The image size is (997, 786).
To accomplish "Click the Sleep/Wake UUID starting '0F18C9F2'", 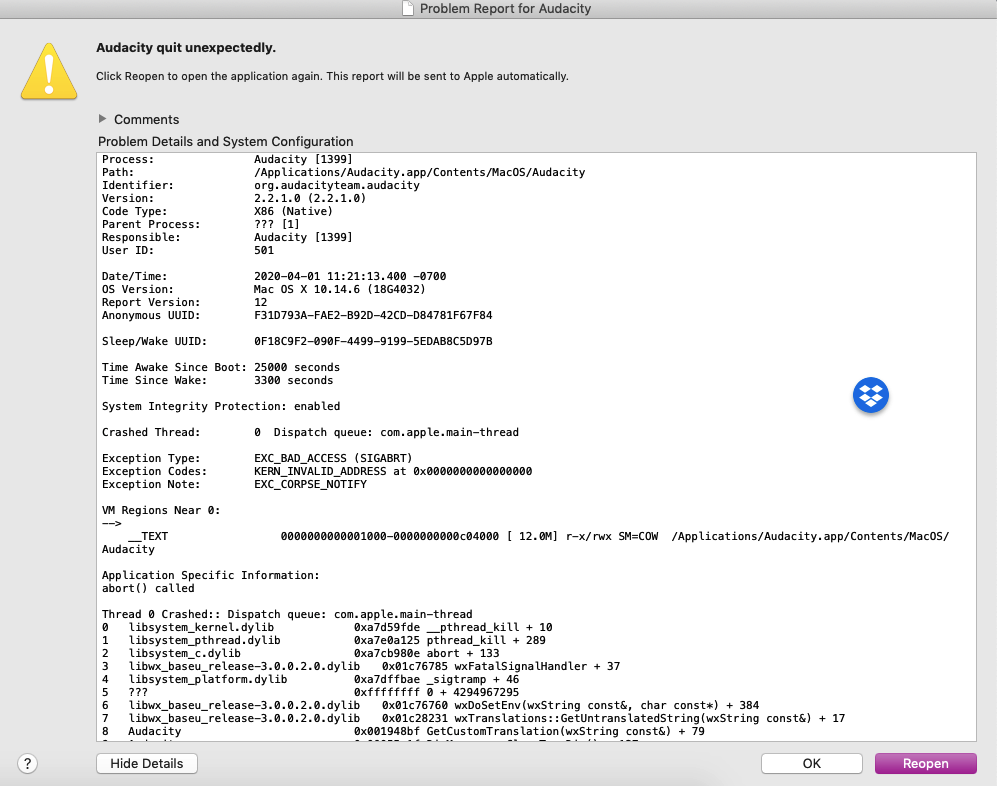I will tap(373, 341).
